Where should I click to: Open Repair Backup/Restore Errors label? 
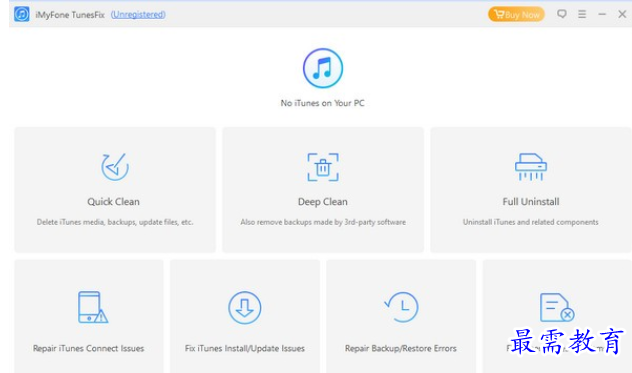401,348
